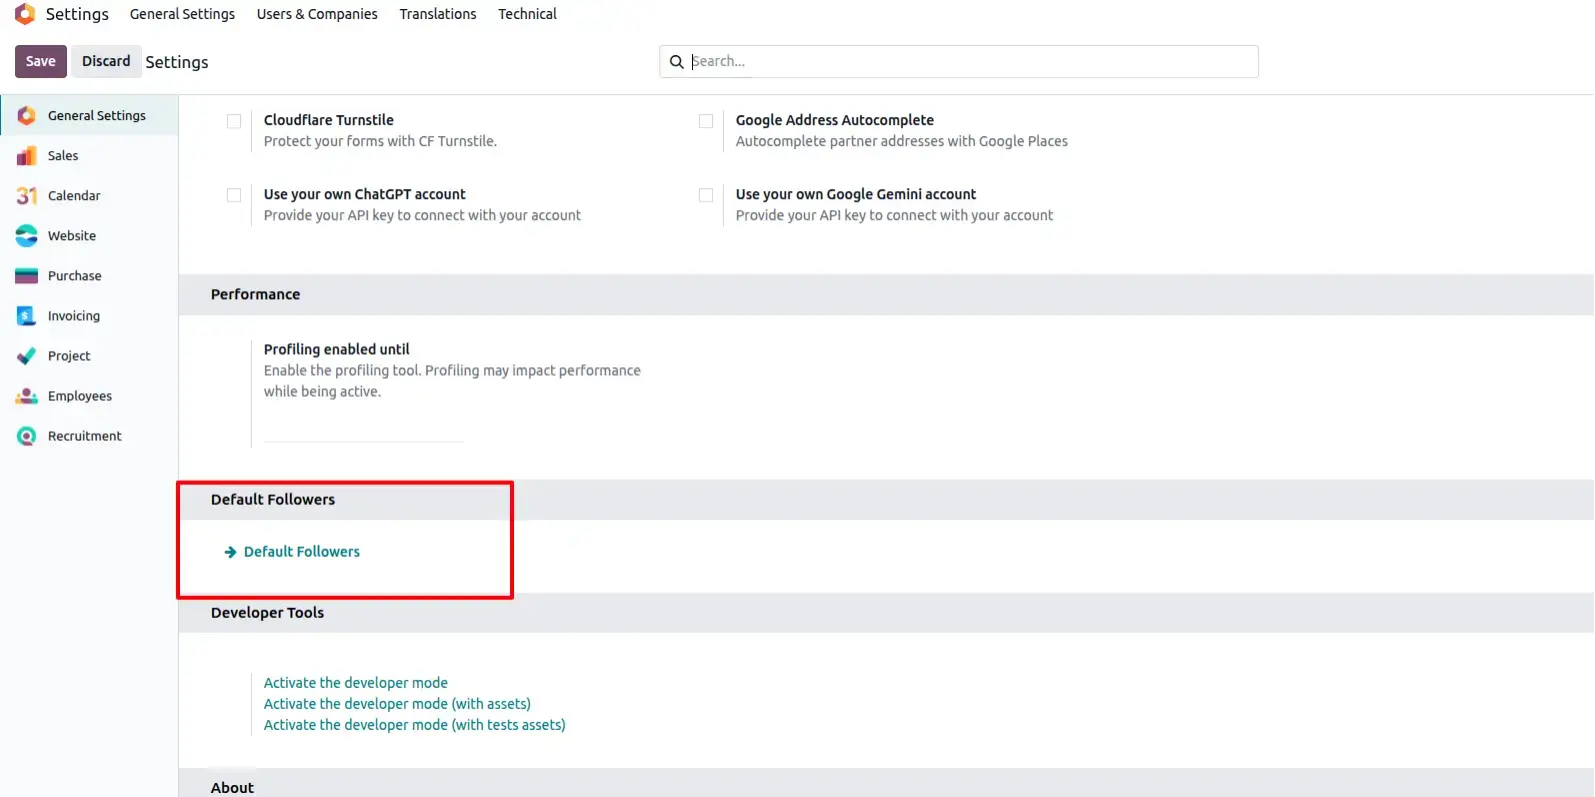Open the Calendar icon in sidebar
Image resolution: width=1595 pixels, height=797 pixels.
point(27,196)
